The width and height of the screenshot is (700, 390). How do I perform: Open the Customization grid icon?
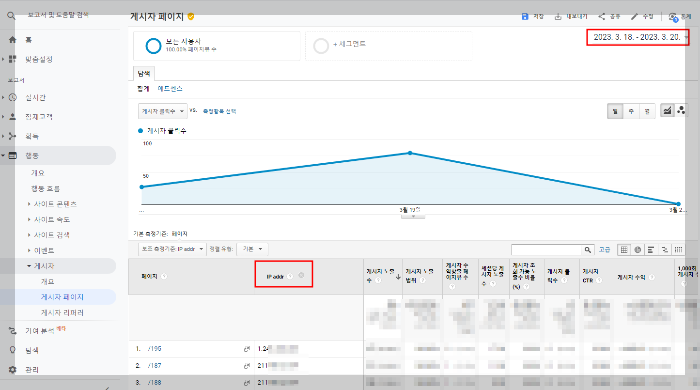(x=12, y=59)
